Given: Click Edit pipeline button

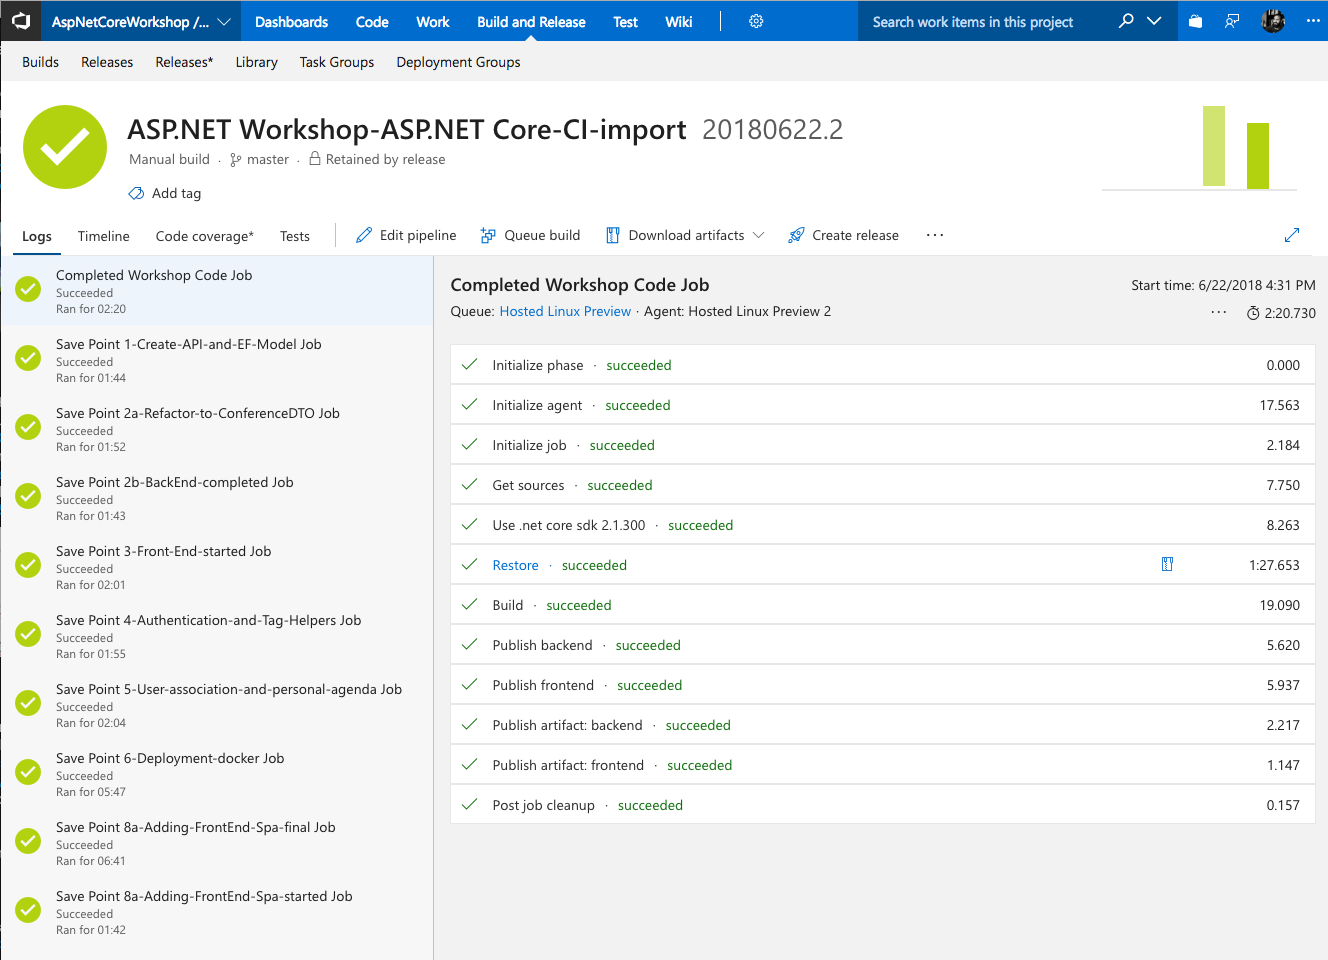Looking at the screenshot, I should click(x=406, y=235).
